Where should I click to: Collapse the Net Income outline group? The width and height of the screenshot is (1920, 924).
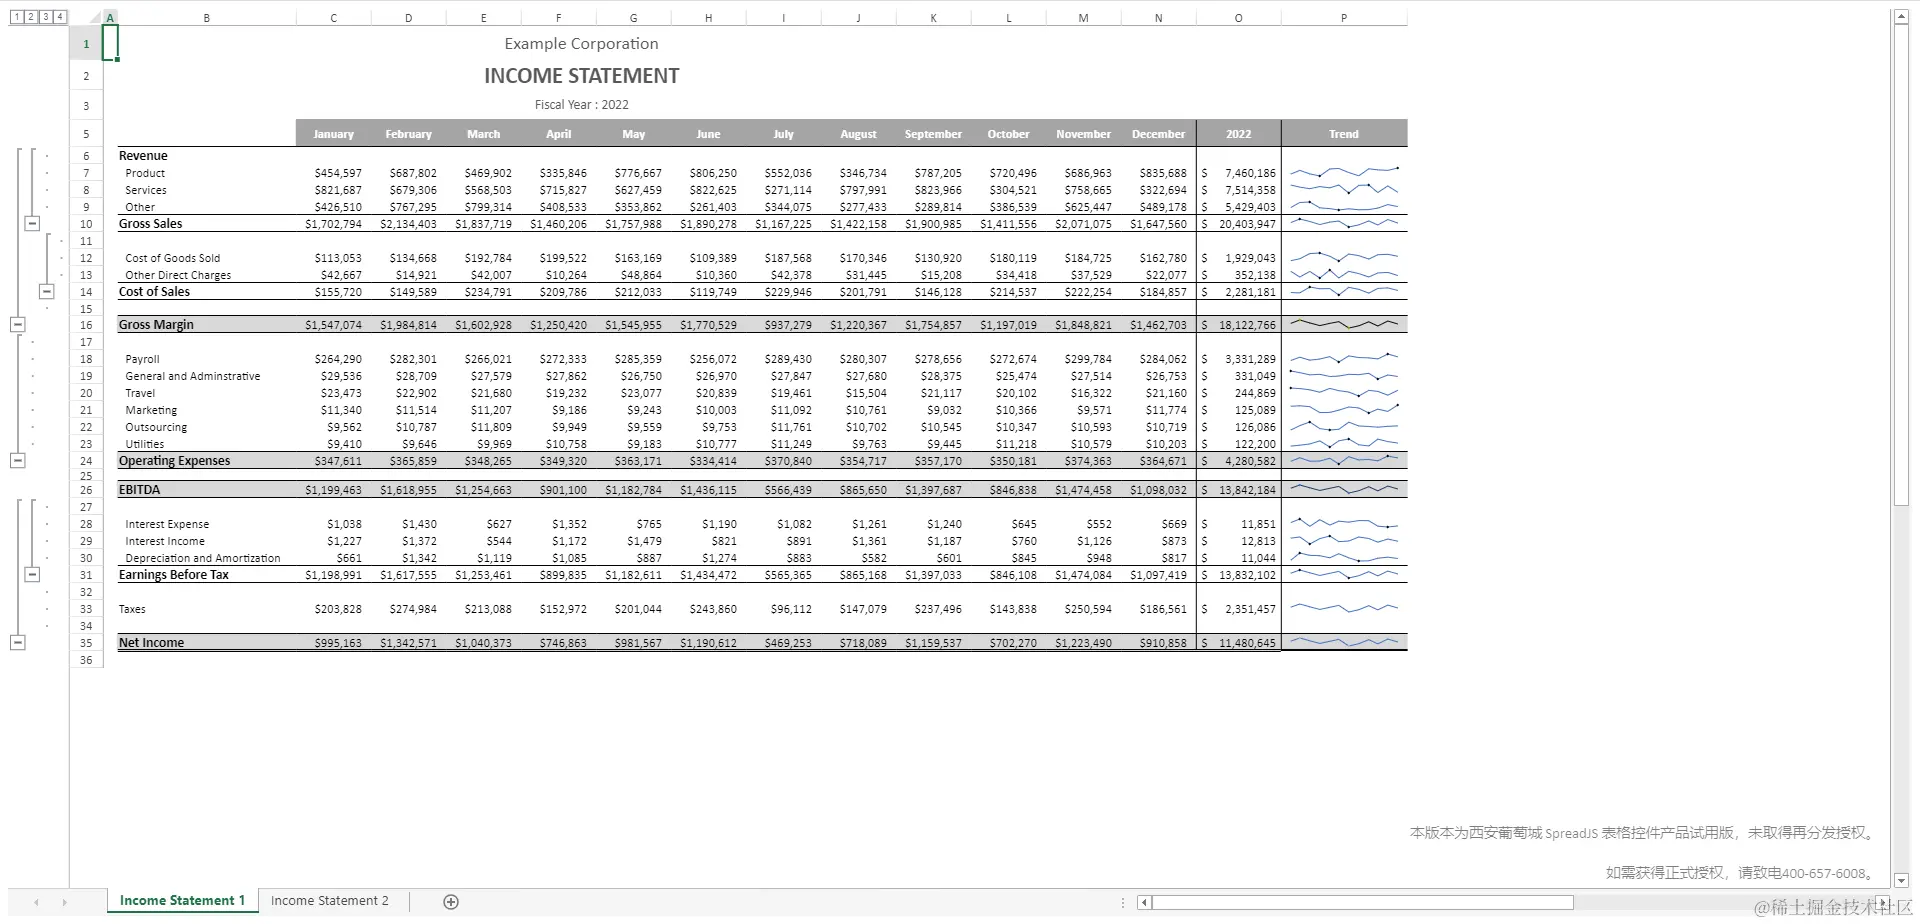17,643
